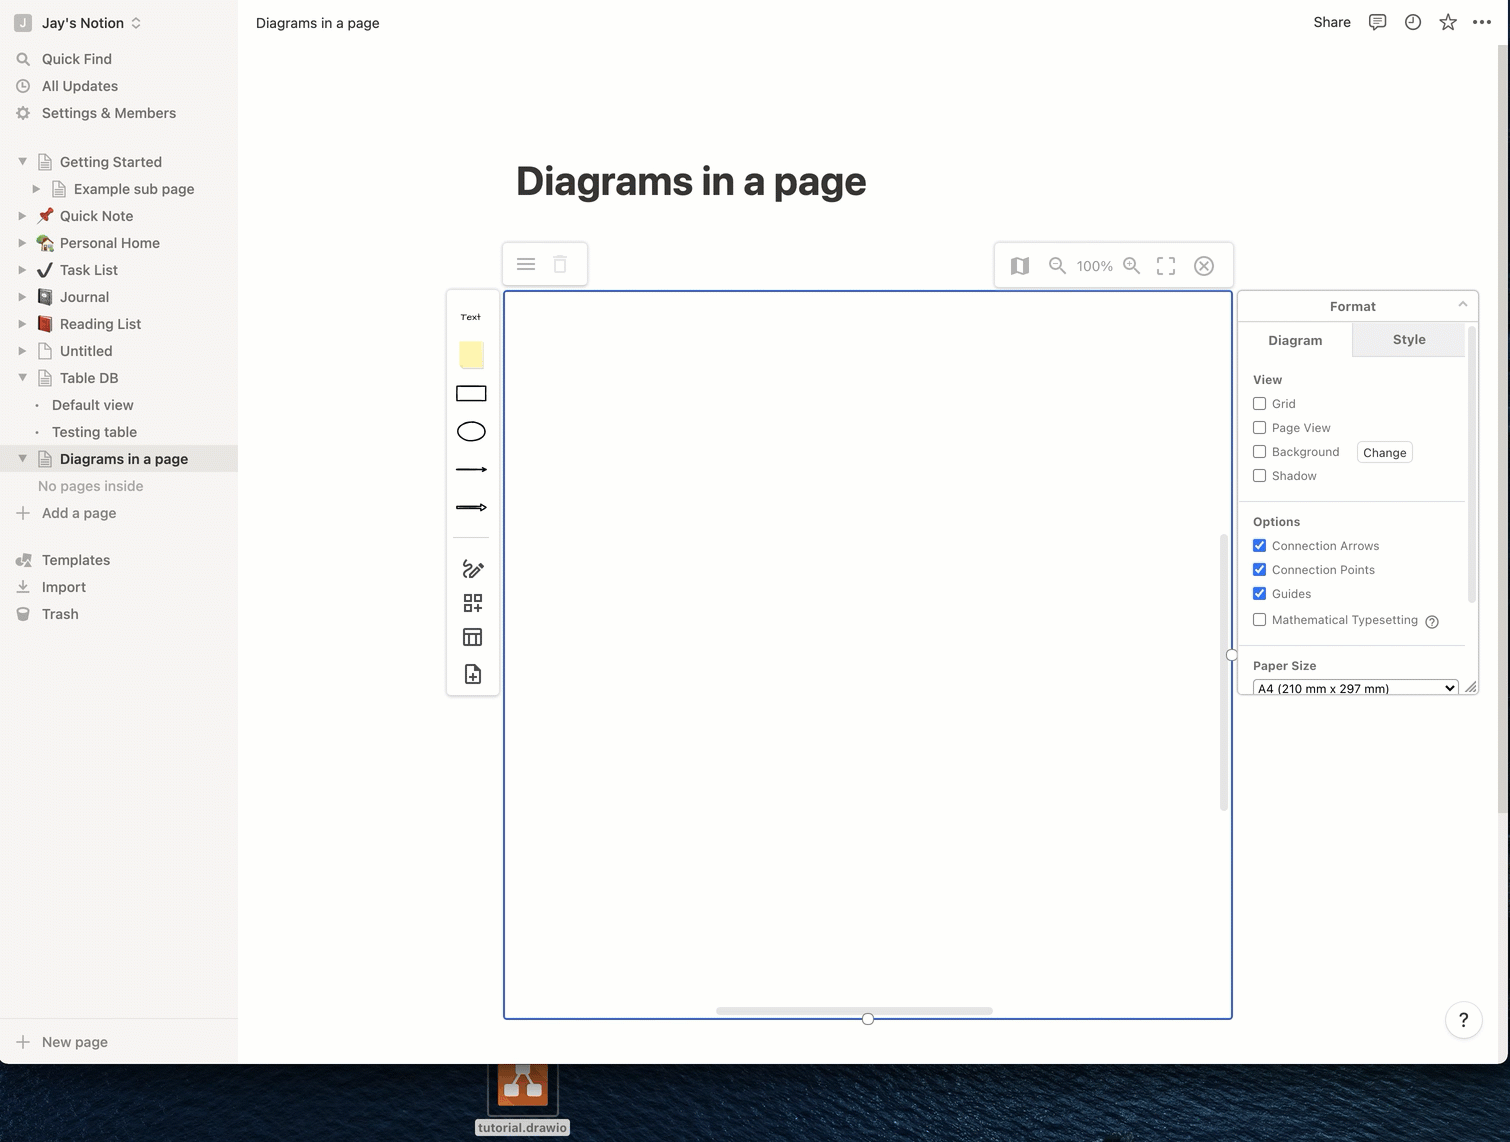Open the extra shapes picker
Viewport: 1510px width, 1142px height.
(x=471, y=602)
